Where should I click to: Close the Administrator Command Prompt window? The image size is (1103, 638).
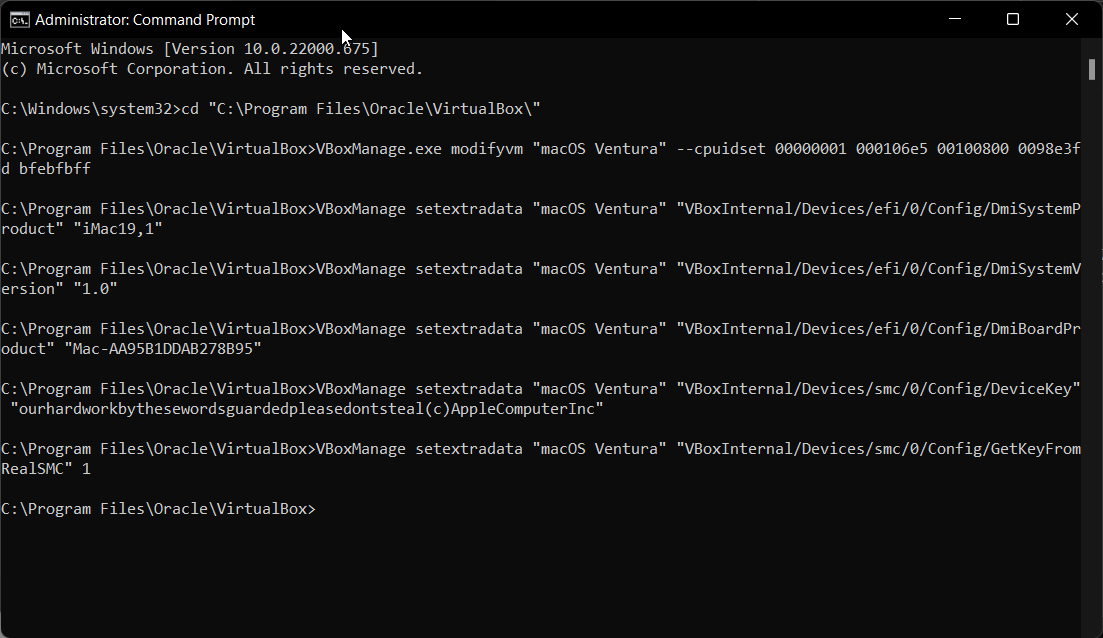click(x=1072, y=19)
